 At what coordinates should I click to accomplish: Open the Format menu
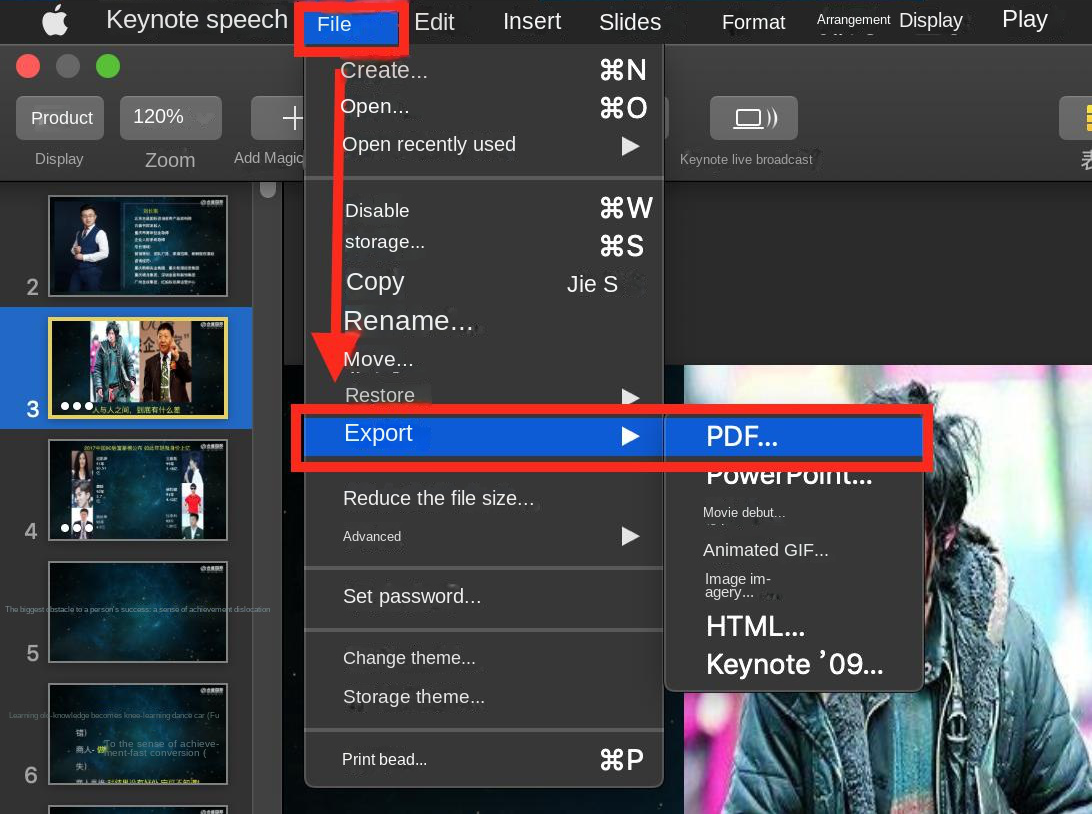point(753,22)
